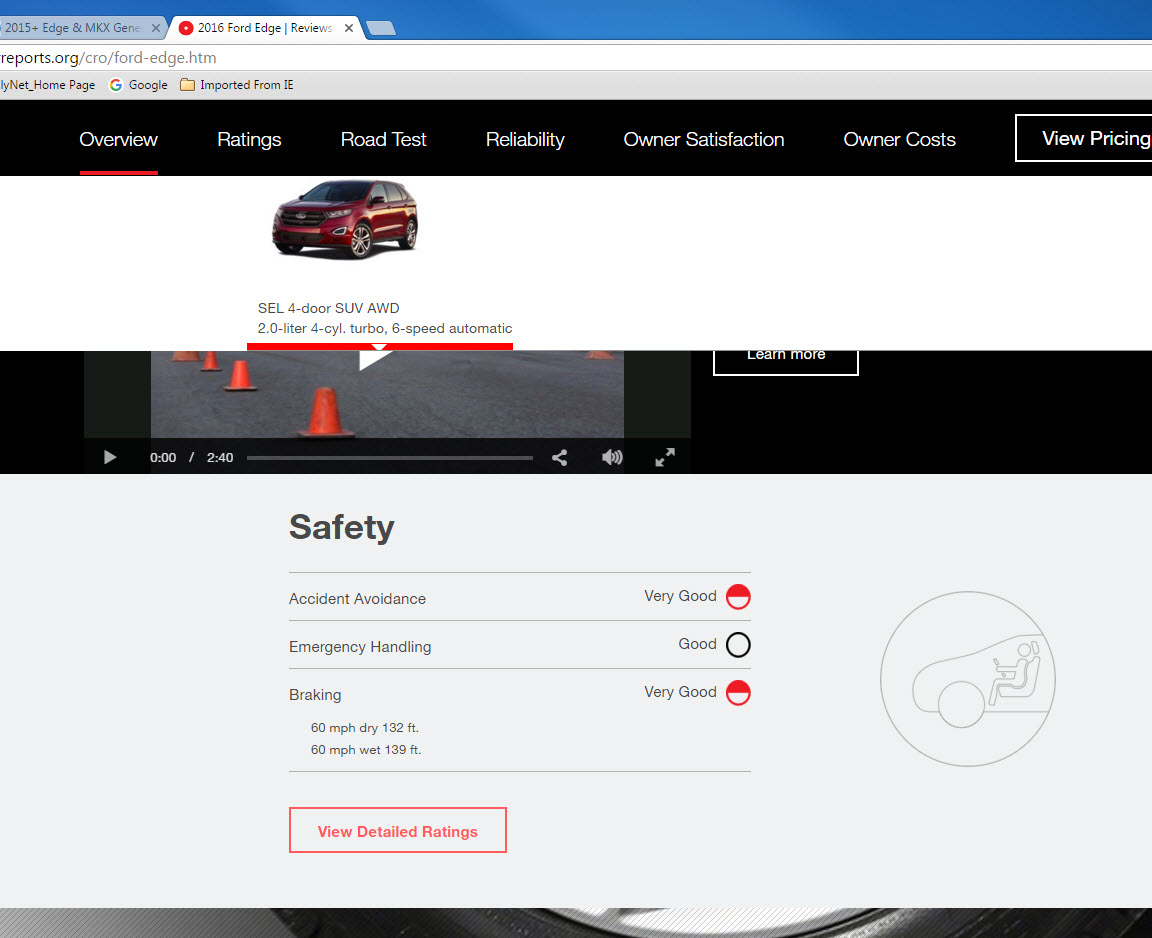Image resolution: width=1152 pixels, height=938 pixels.
Task: Close the 2016 Ford Edge Reviews tab
Action: pos(349,28)
